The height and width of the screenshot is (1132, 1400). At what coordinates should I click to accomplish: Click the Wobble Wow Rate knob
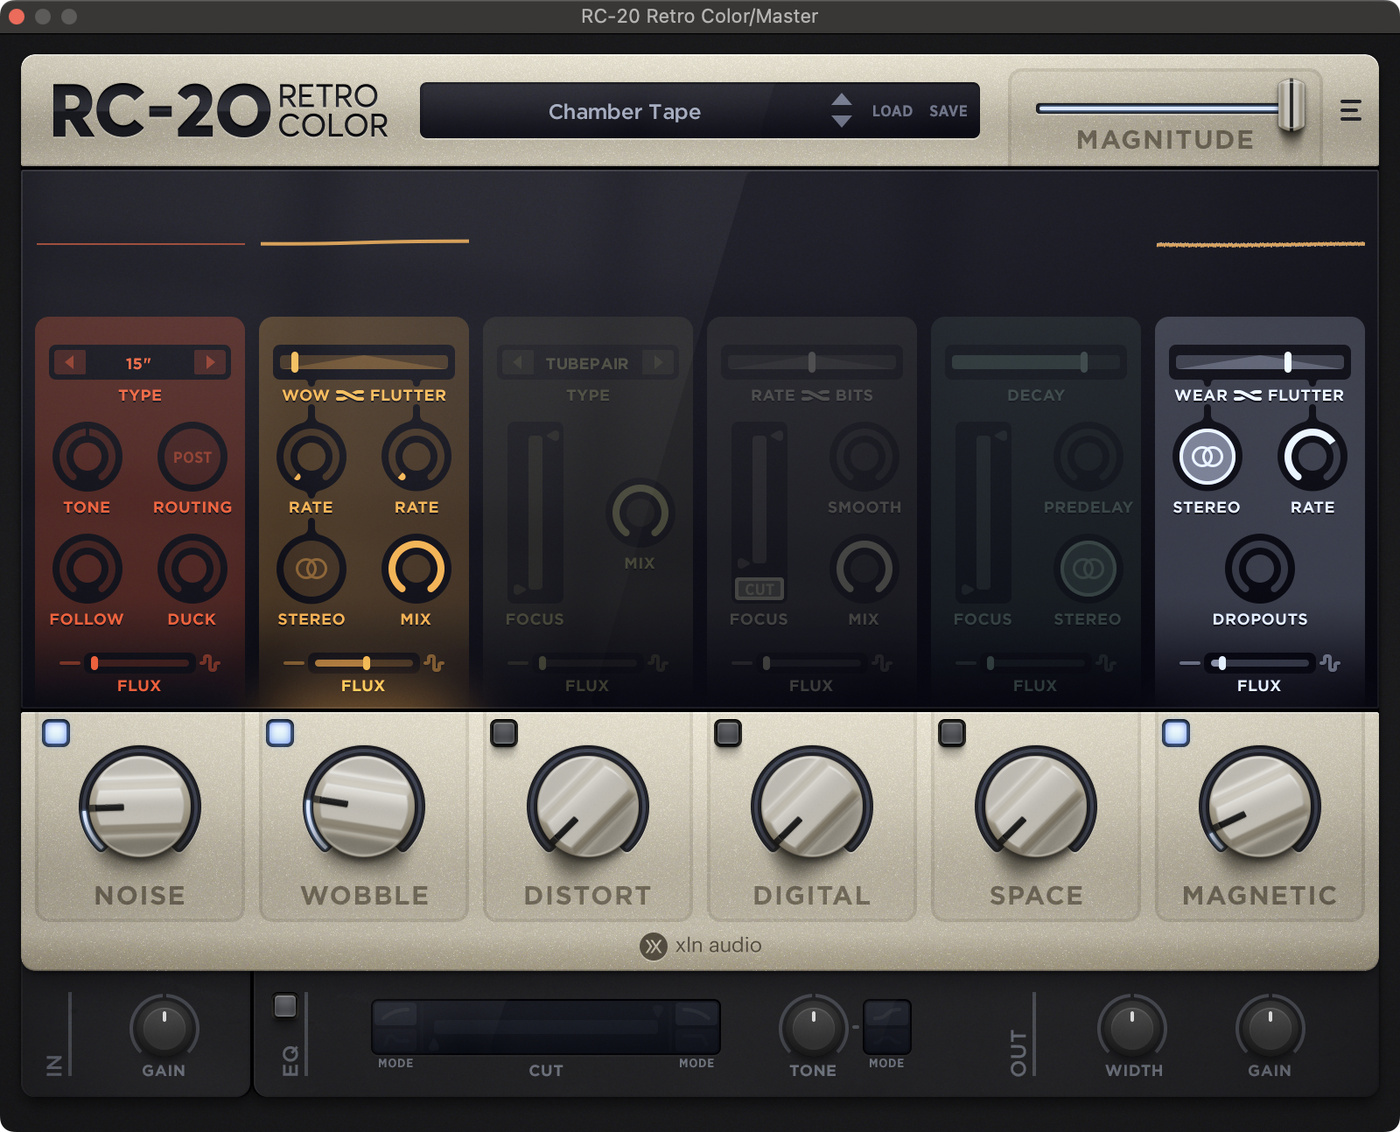coord(311,457)
